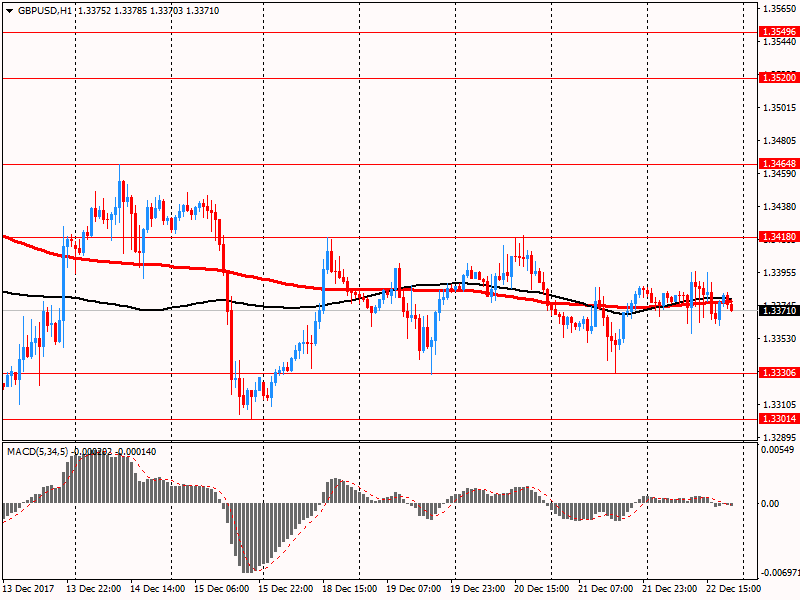Select the 1.33105 price scale value
The height and width of the screenshot is (600, 800).
[780, 404]
